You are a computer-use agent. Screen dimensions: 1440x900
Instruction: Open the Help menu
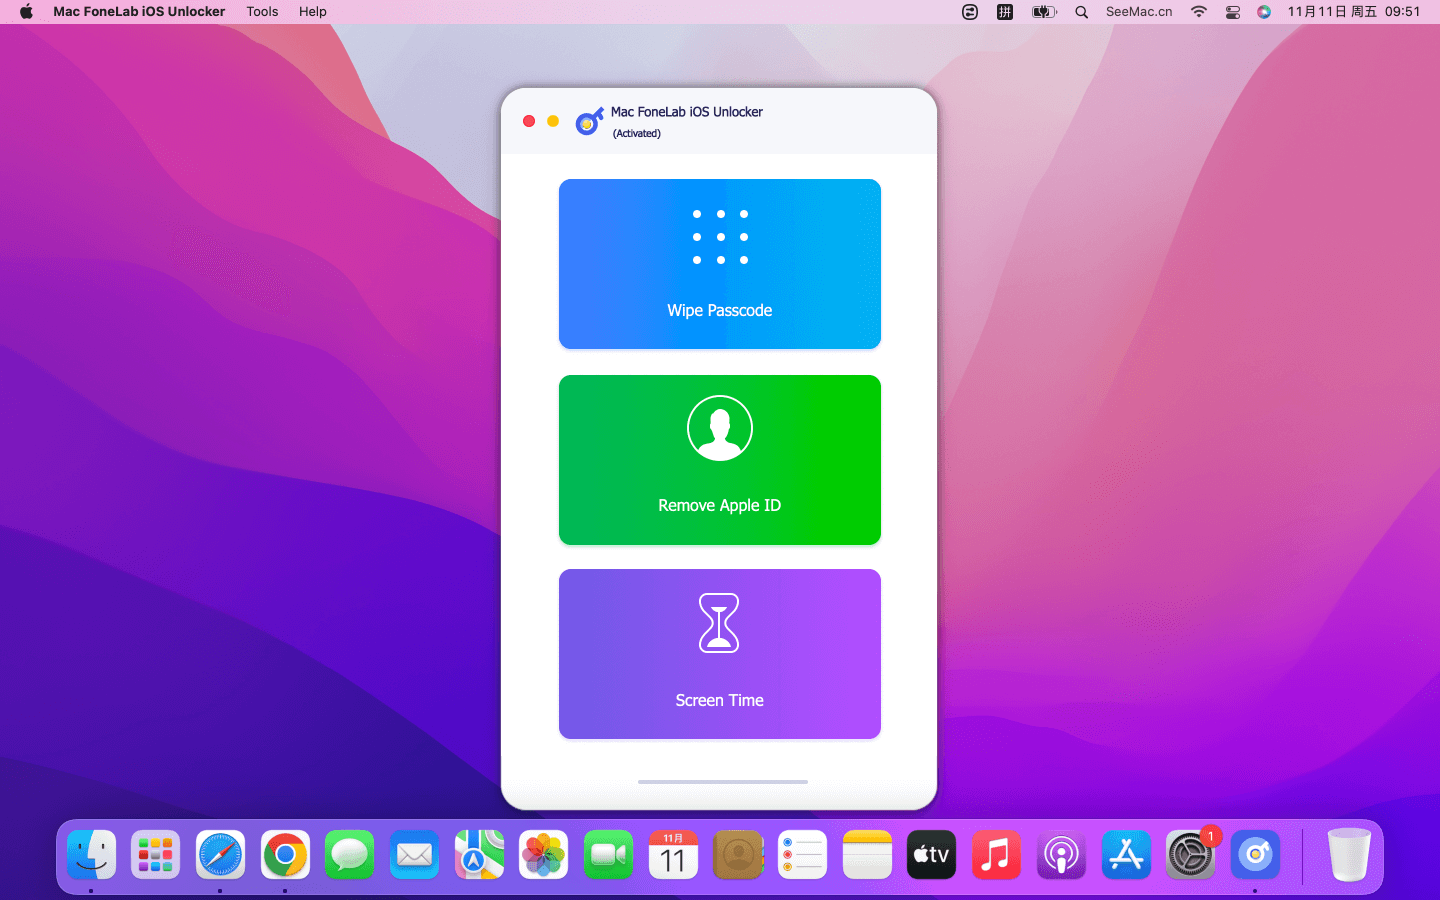[x=313, y=12]
